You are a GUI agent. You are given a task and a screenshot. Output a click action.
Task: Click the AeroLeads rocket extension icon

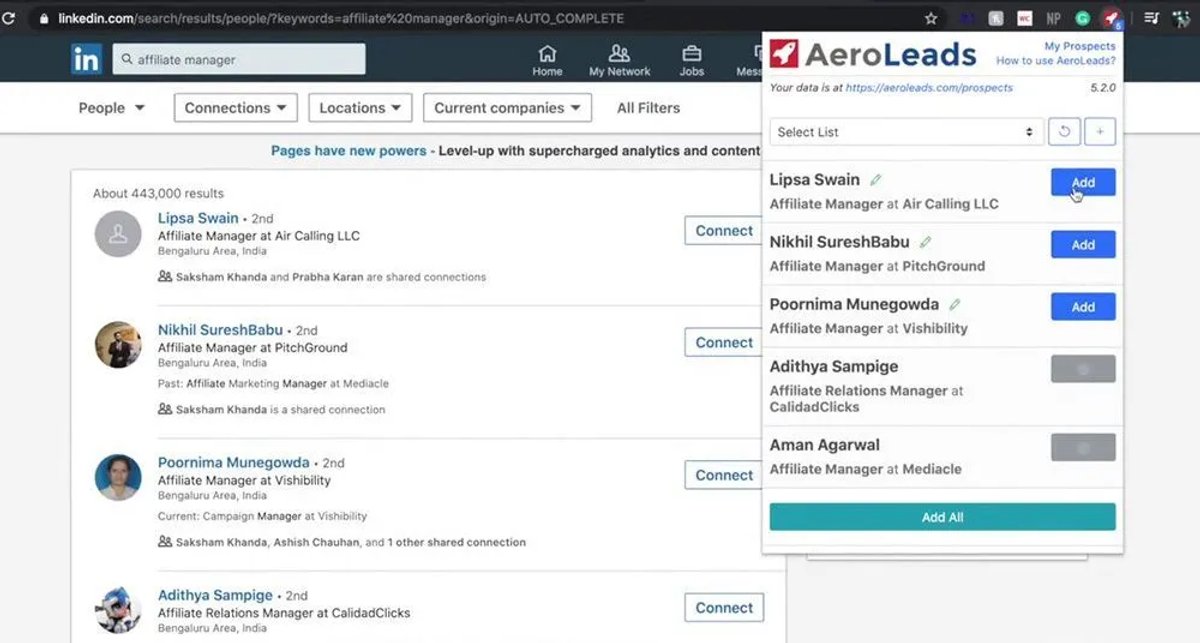(x=1111, y=18)
